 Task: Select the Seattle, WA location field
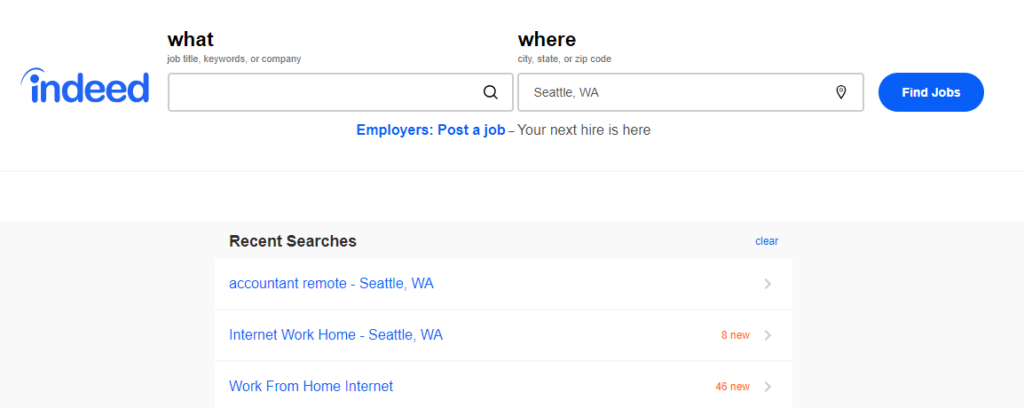pos(691,92)
